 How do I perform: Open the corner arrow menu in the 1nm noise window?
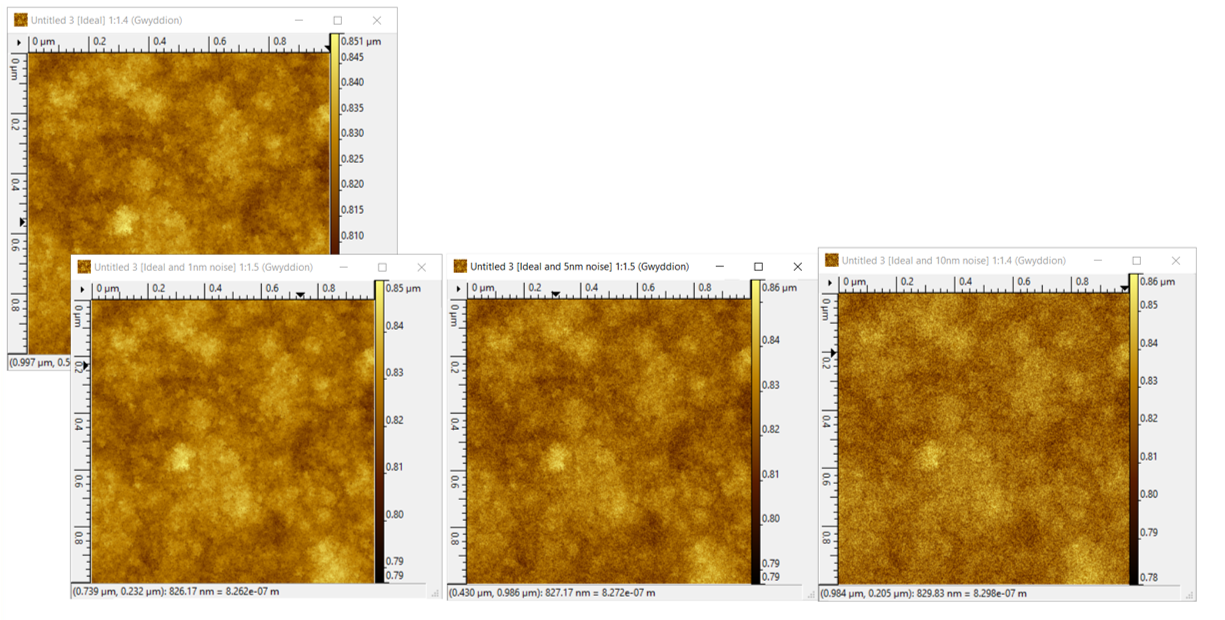(82, 288)
